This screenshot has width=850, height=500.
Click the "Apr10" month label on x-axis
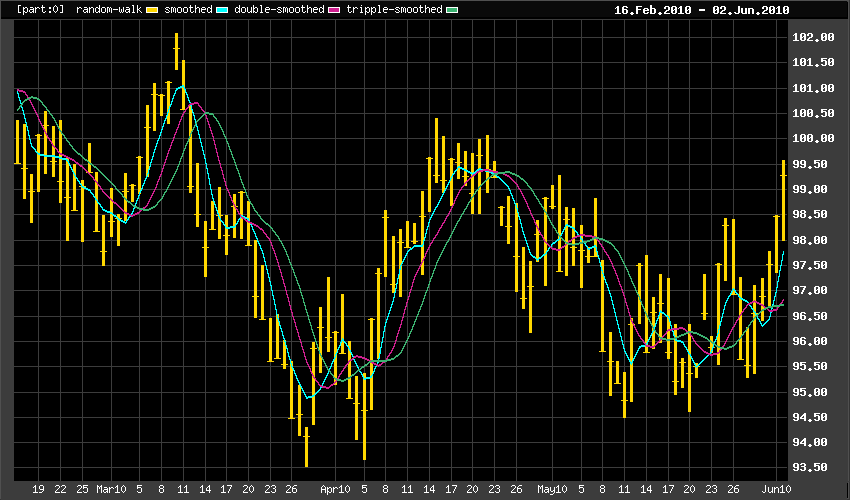(x=335, y=489)
